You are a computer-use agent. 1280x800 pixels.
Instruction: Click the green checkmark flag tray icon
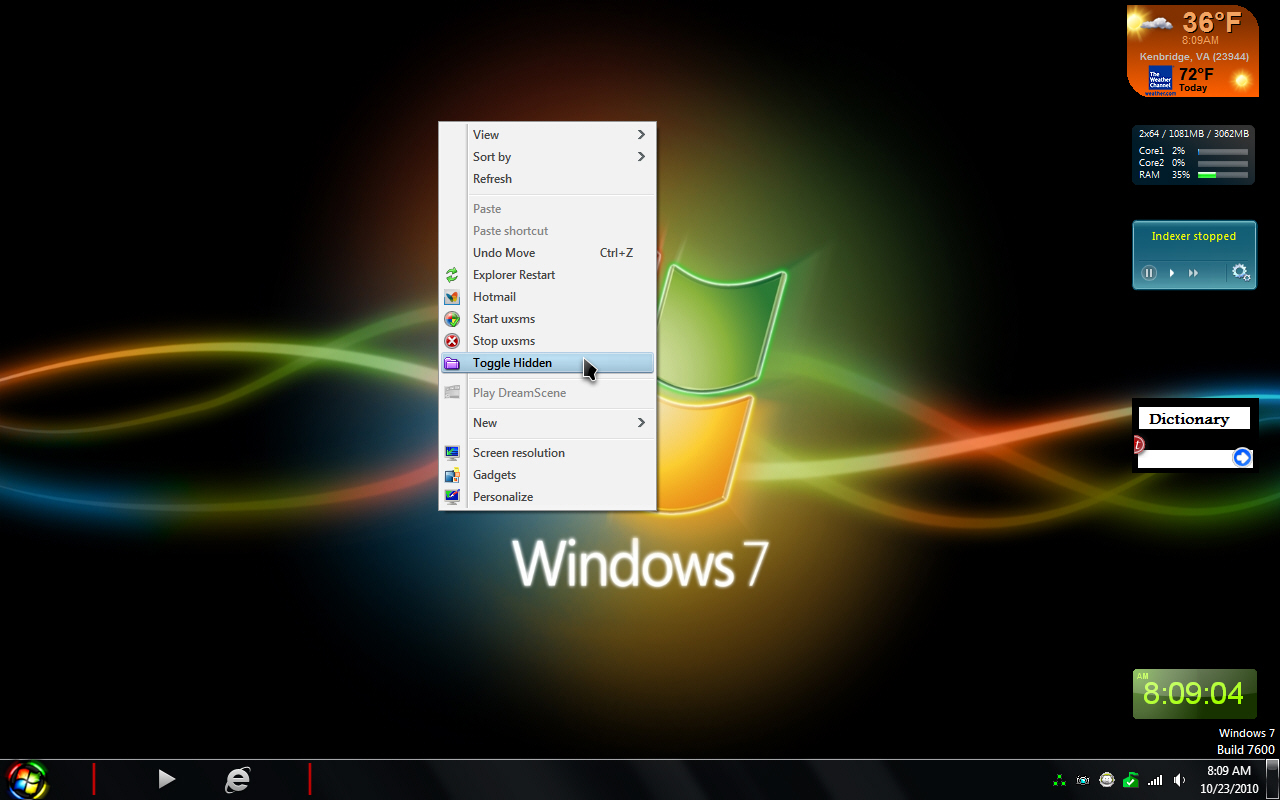(1131, 780)
